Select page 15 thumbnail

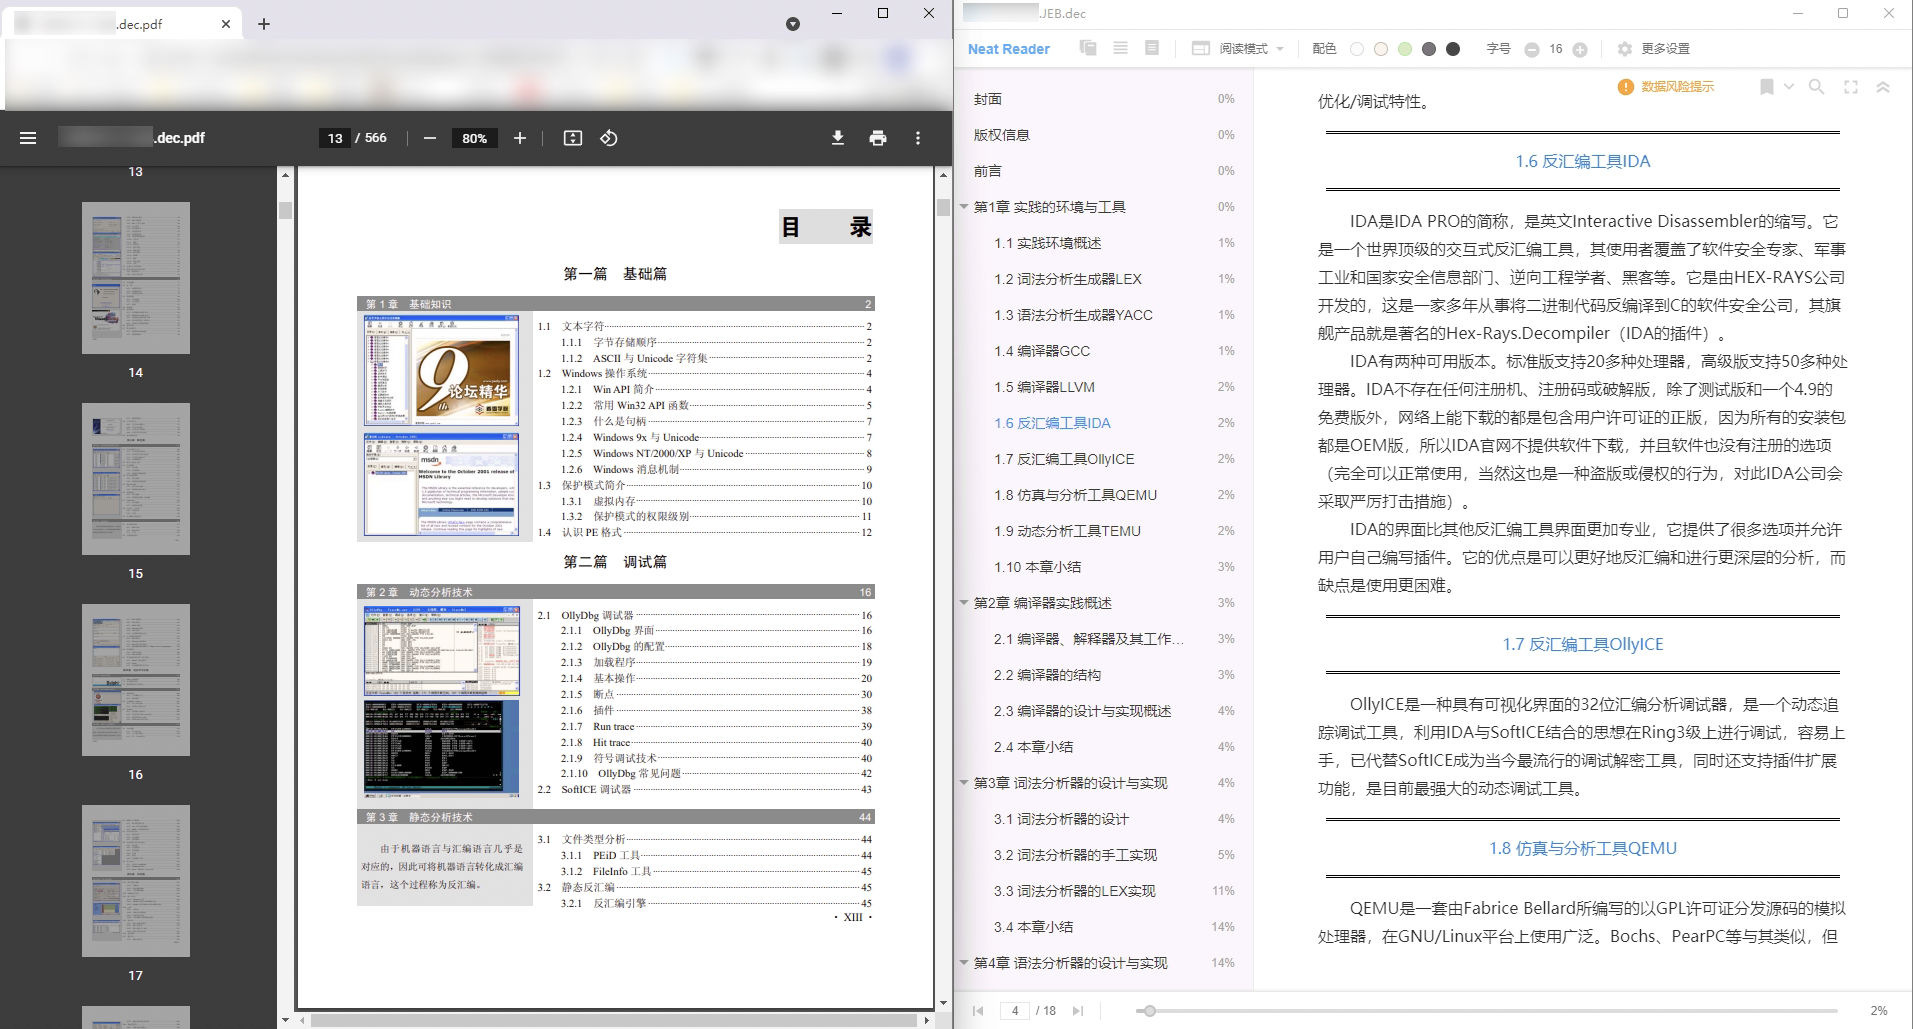coord(136,479)
